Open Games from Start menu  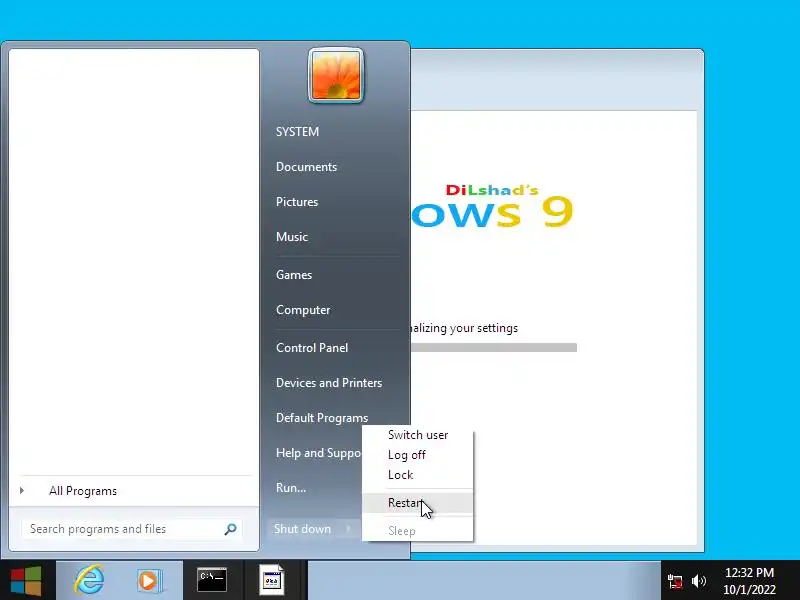click(294, 274)
